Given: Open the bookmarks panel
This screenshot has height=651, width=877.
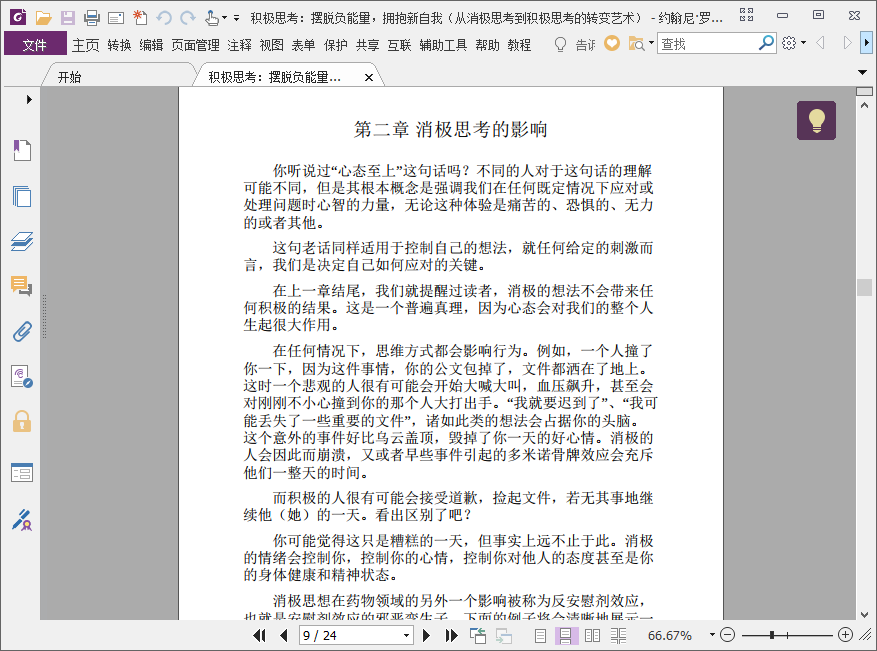Looking at the screenshot, I should 22,150.
